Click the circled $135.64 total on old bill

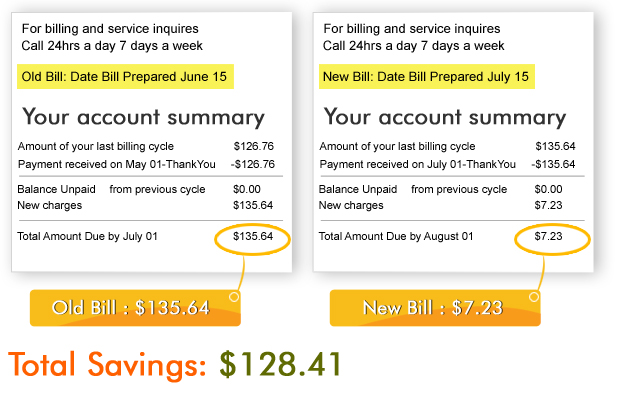(253, 236)
